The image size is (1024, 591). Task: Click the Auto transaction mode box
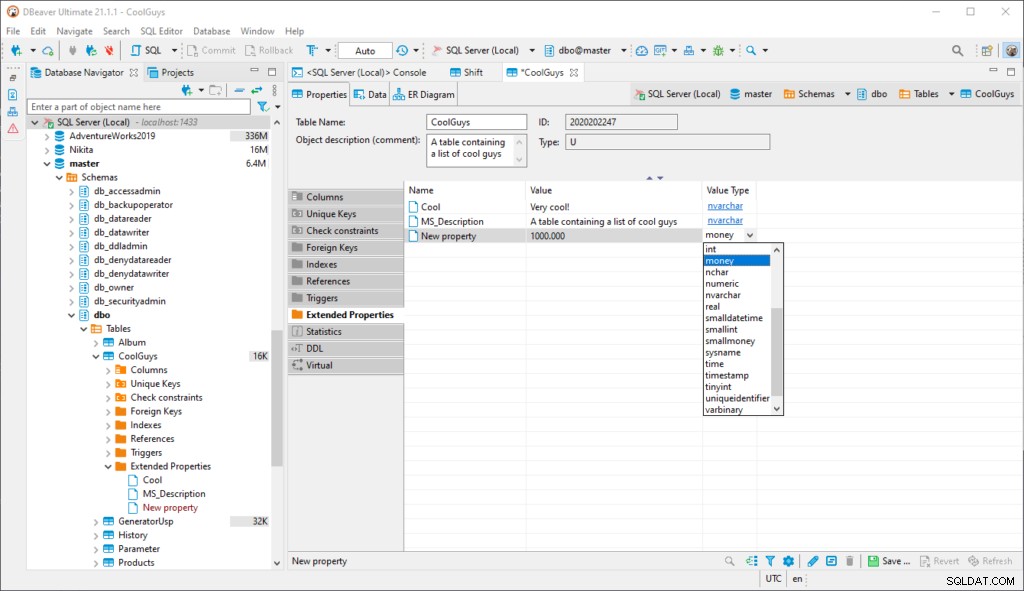[x=365, y=50]
